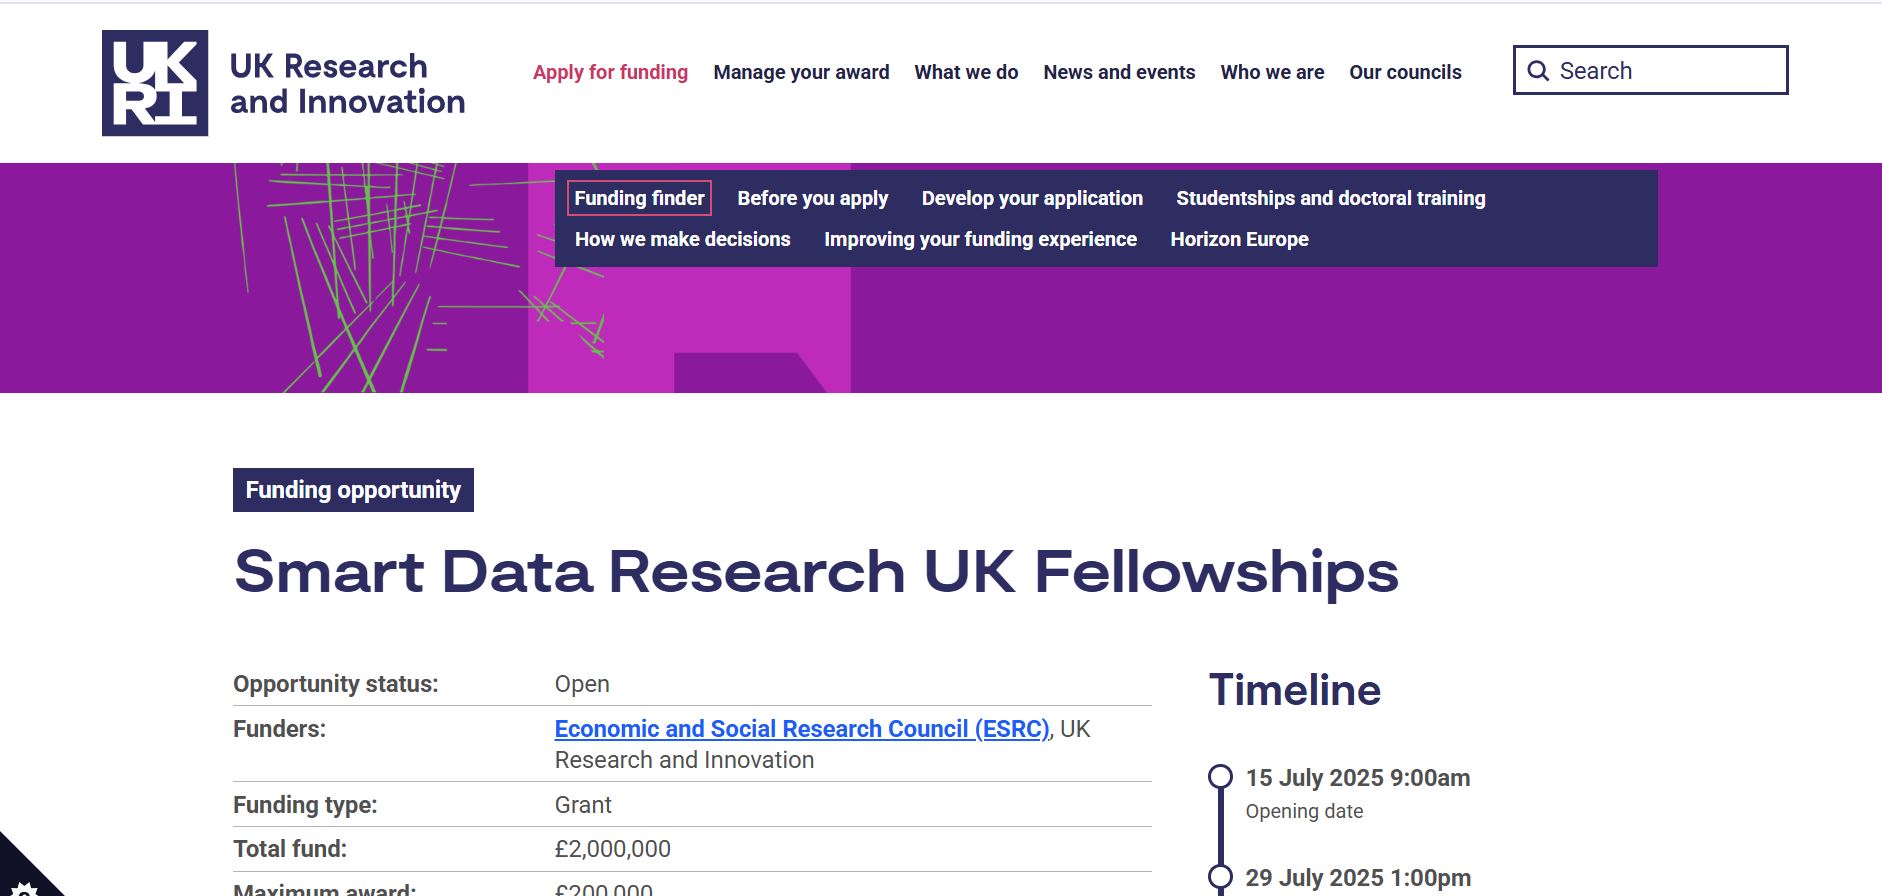
Task: Click the UKRI logo icon
Action: (155, 83)
